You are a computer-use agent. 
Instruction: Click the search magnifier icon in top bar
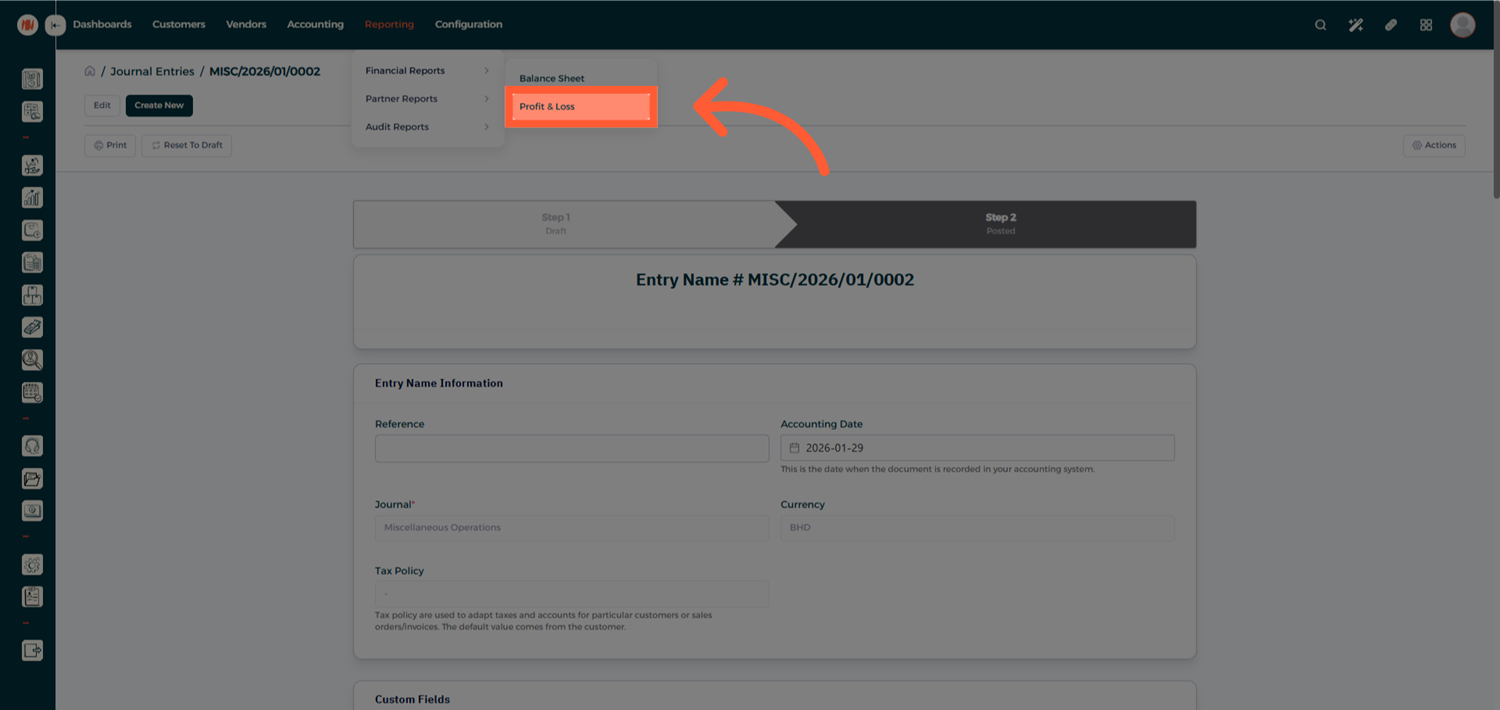coord(1320,25)
